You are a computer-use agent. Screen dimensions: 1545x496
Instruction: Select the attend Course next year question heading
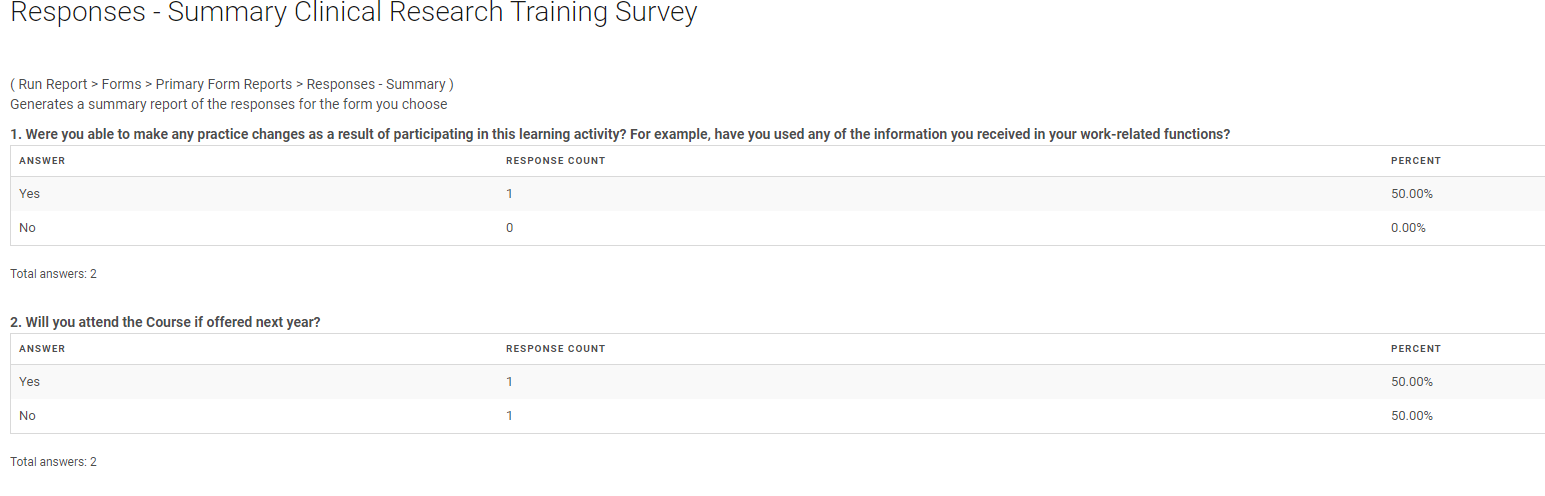pos(165,322)
